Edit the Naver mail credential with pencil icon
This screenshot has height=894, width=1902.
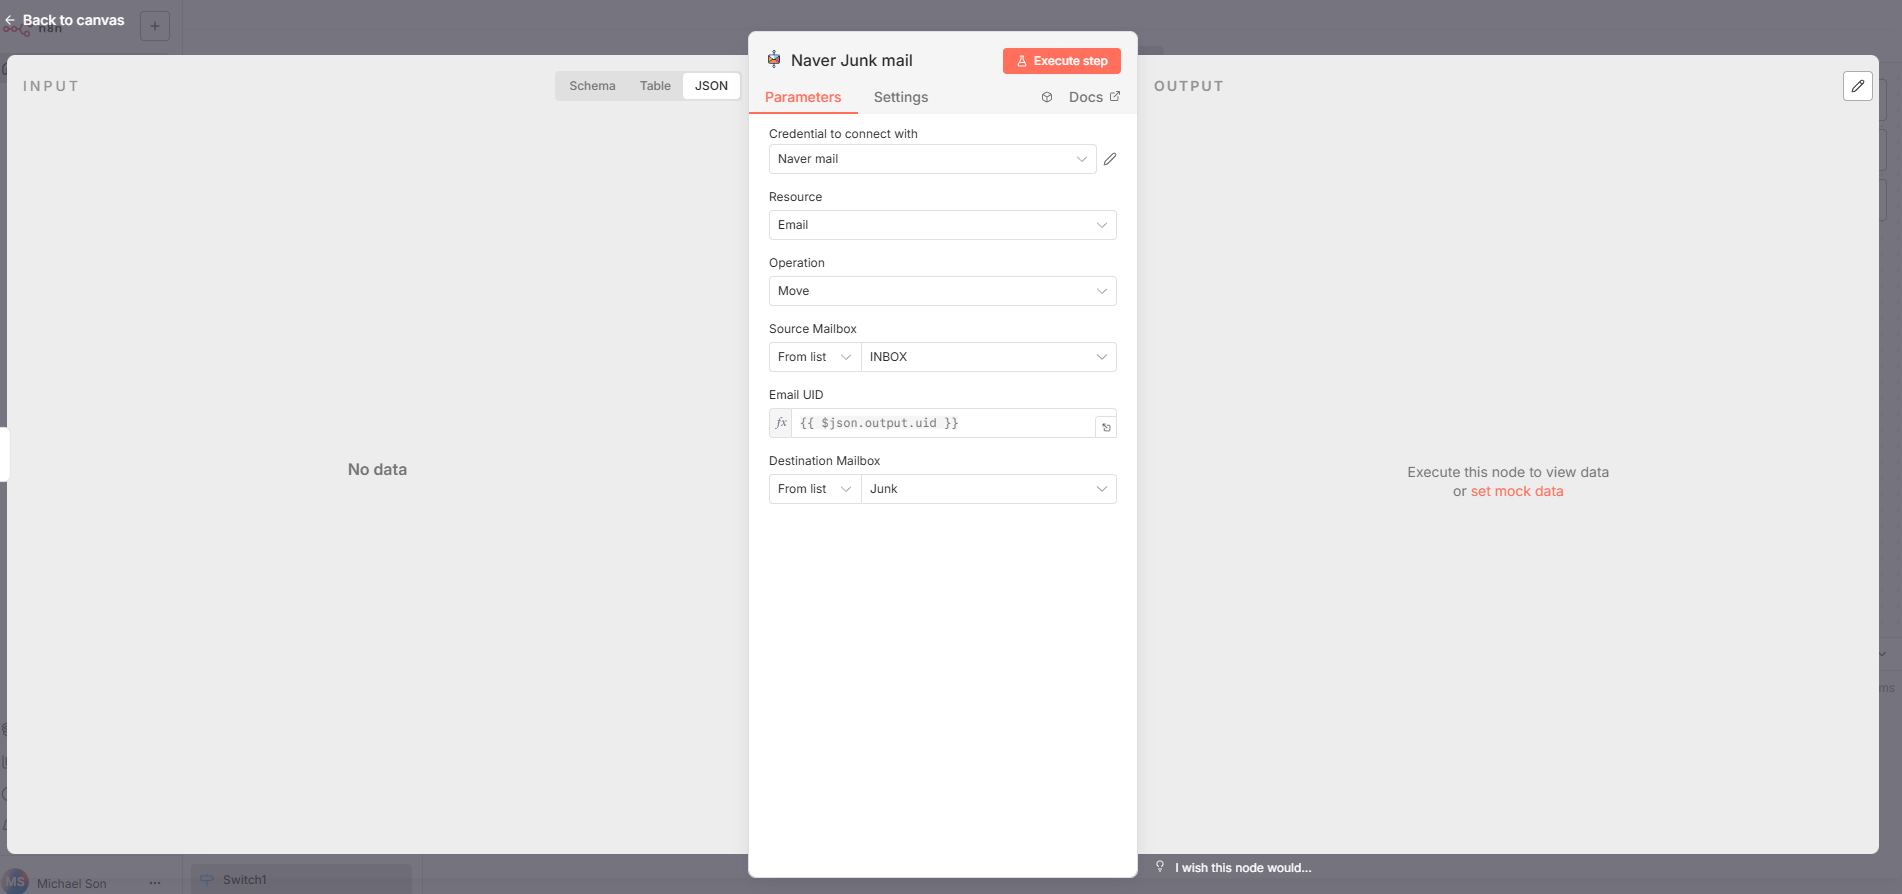click(1110, 159)
